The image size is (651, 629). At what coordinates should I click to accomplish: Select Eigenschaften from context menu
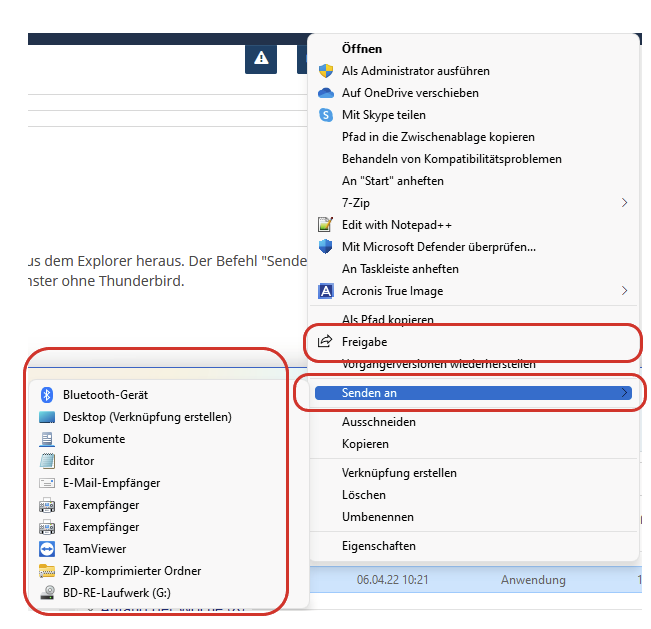tap(379, 546)
